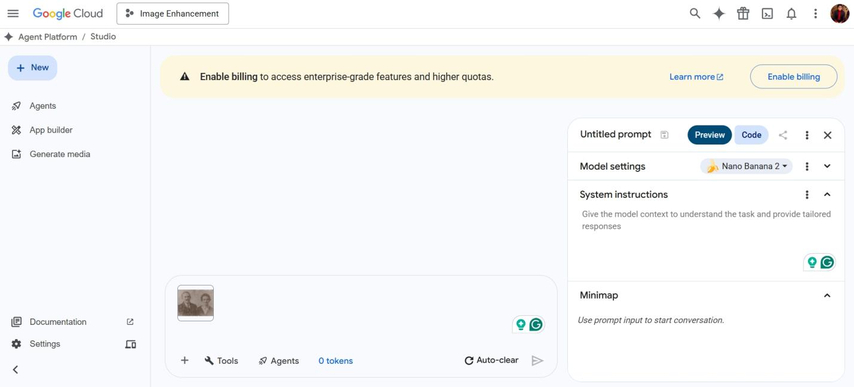Click the uploaded portrait photo thumbnail

tap(196, 303)
